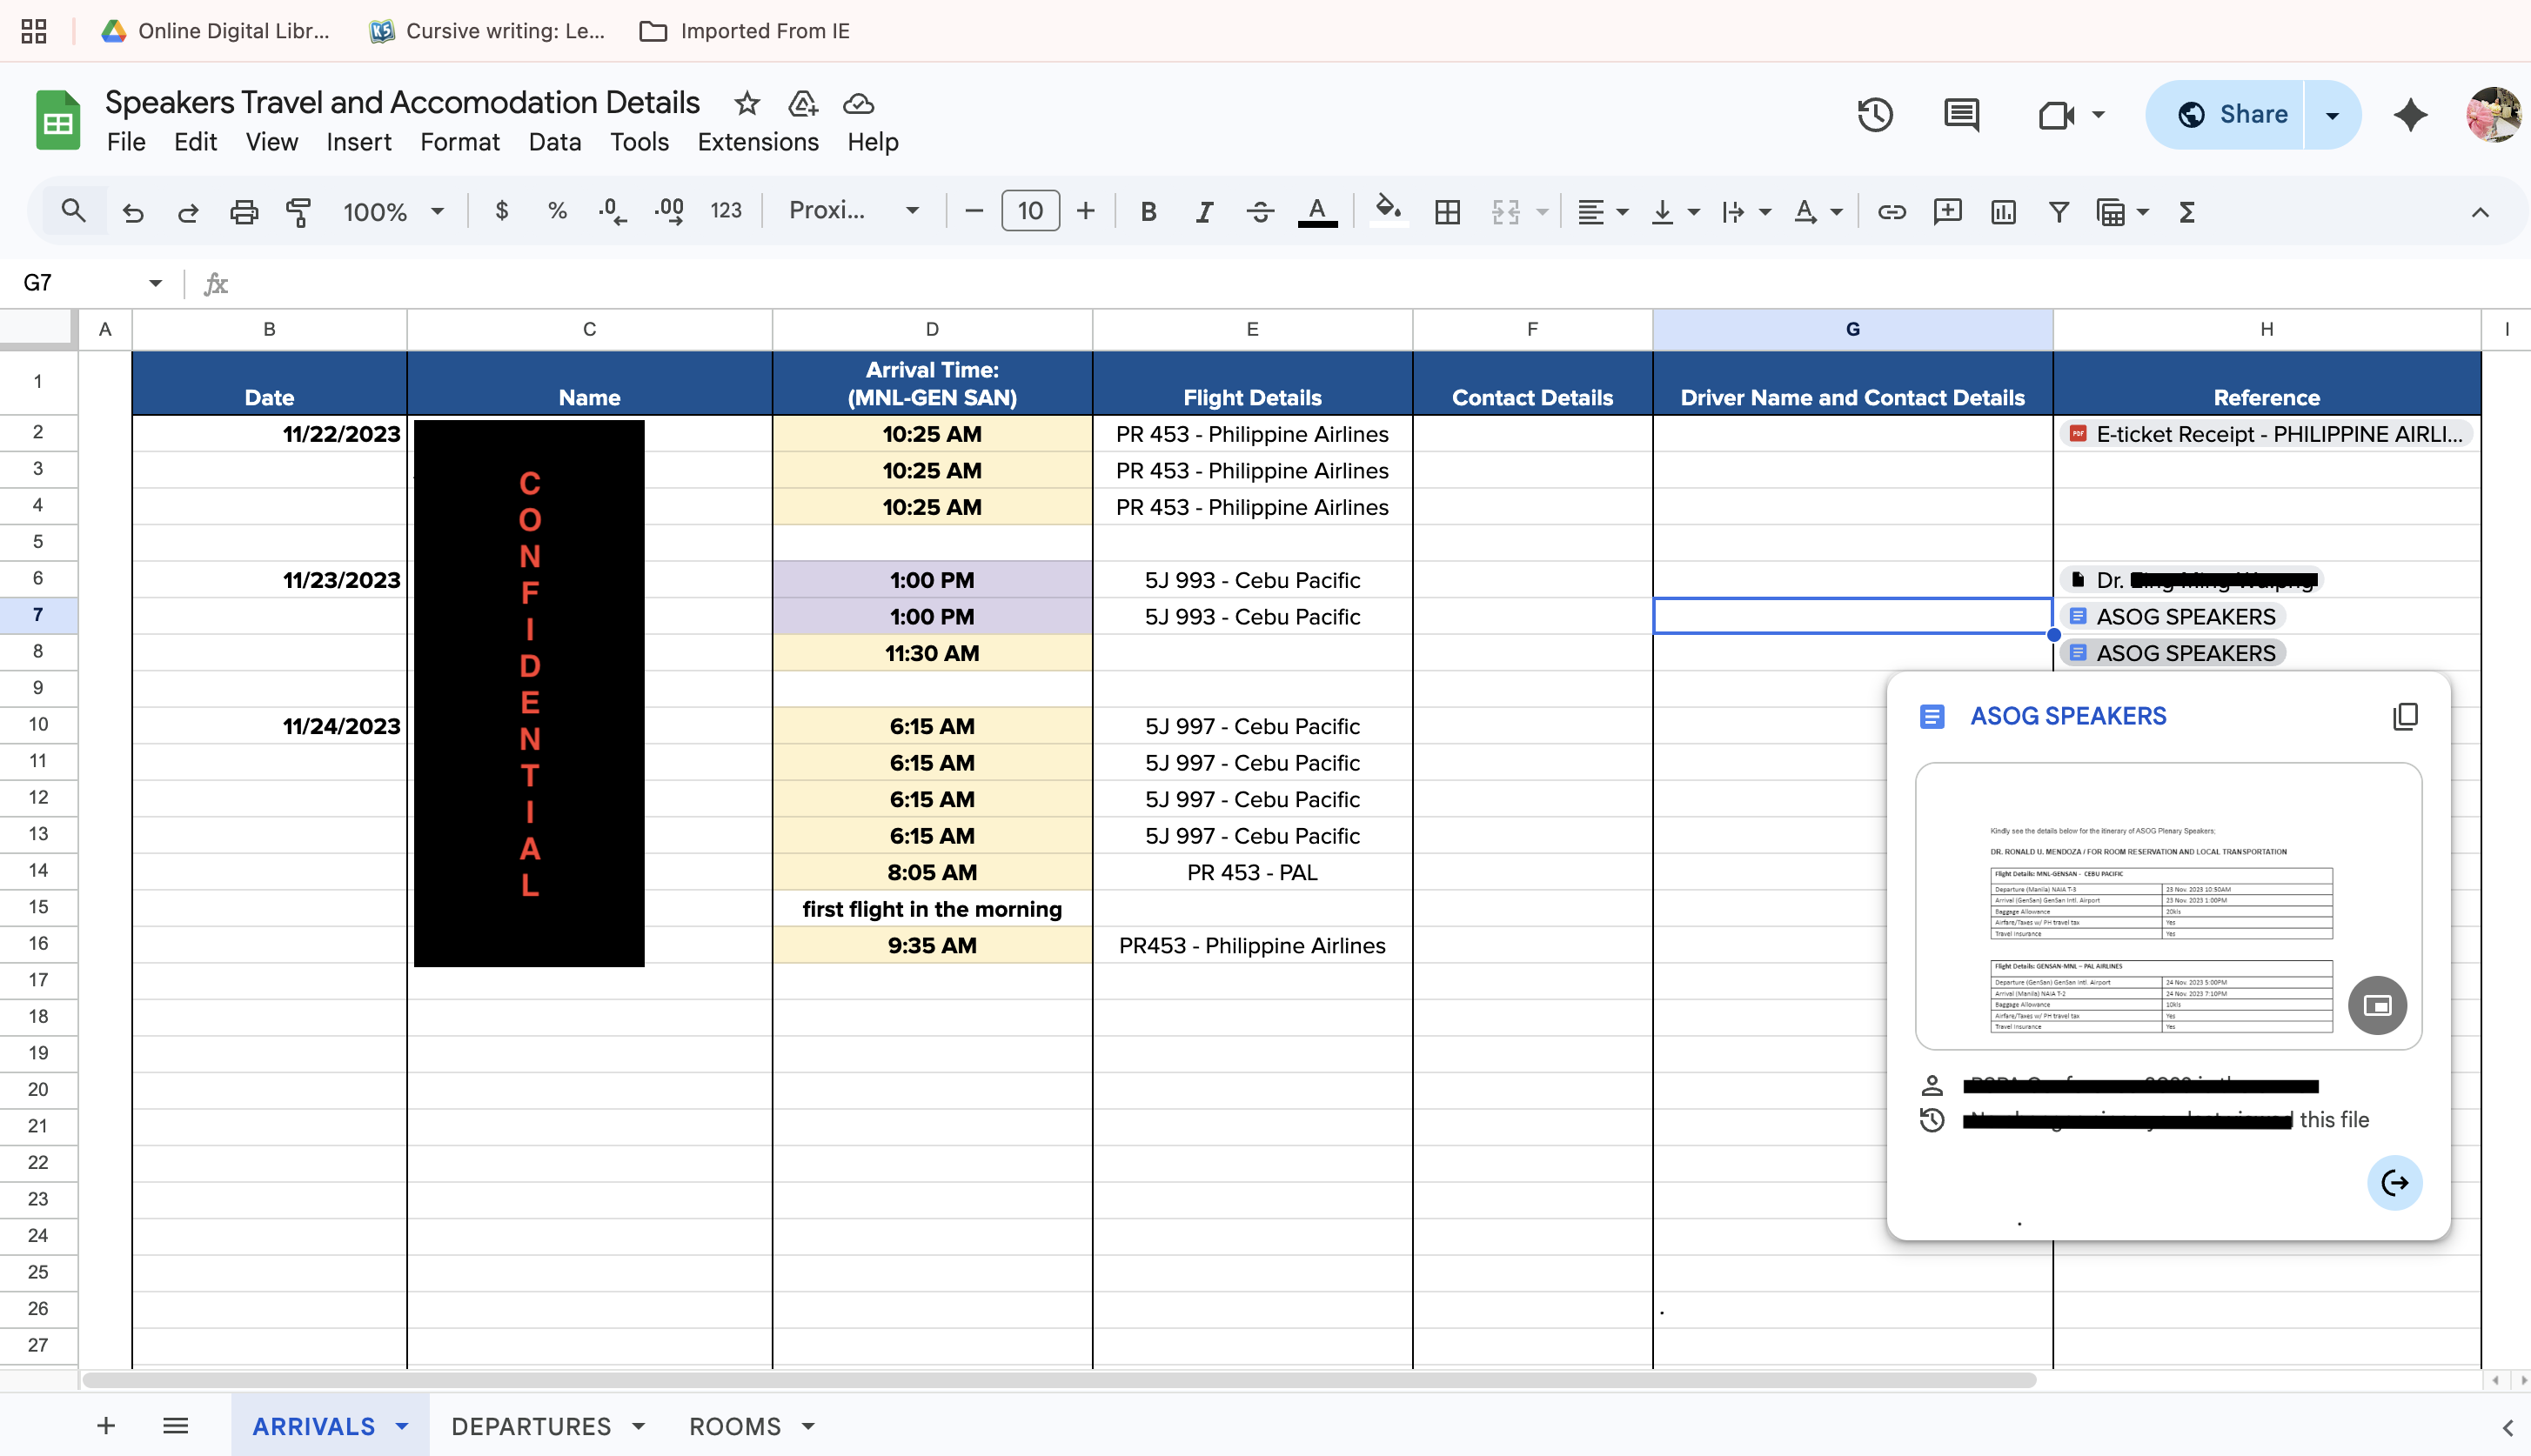The image size is (2531, 1456).
Task: Toggle bold formatting
Action: [1148, 211]
